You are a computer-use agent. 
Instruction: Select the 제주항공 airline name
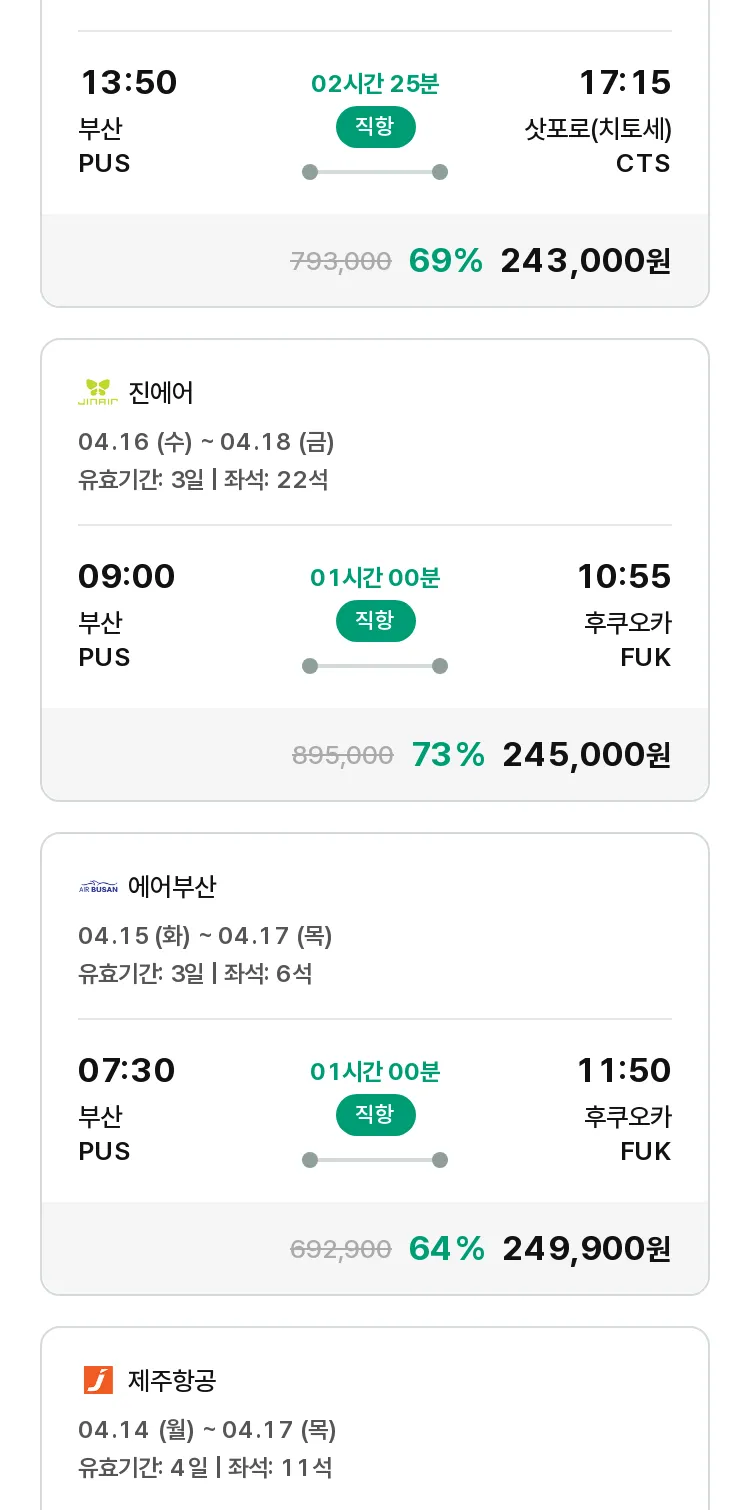pos(172,1380)
